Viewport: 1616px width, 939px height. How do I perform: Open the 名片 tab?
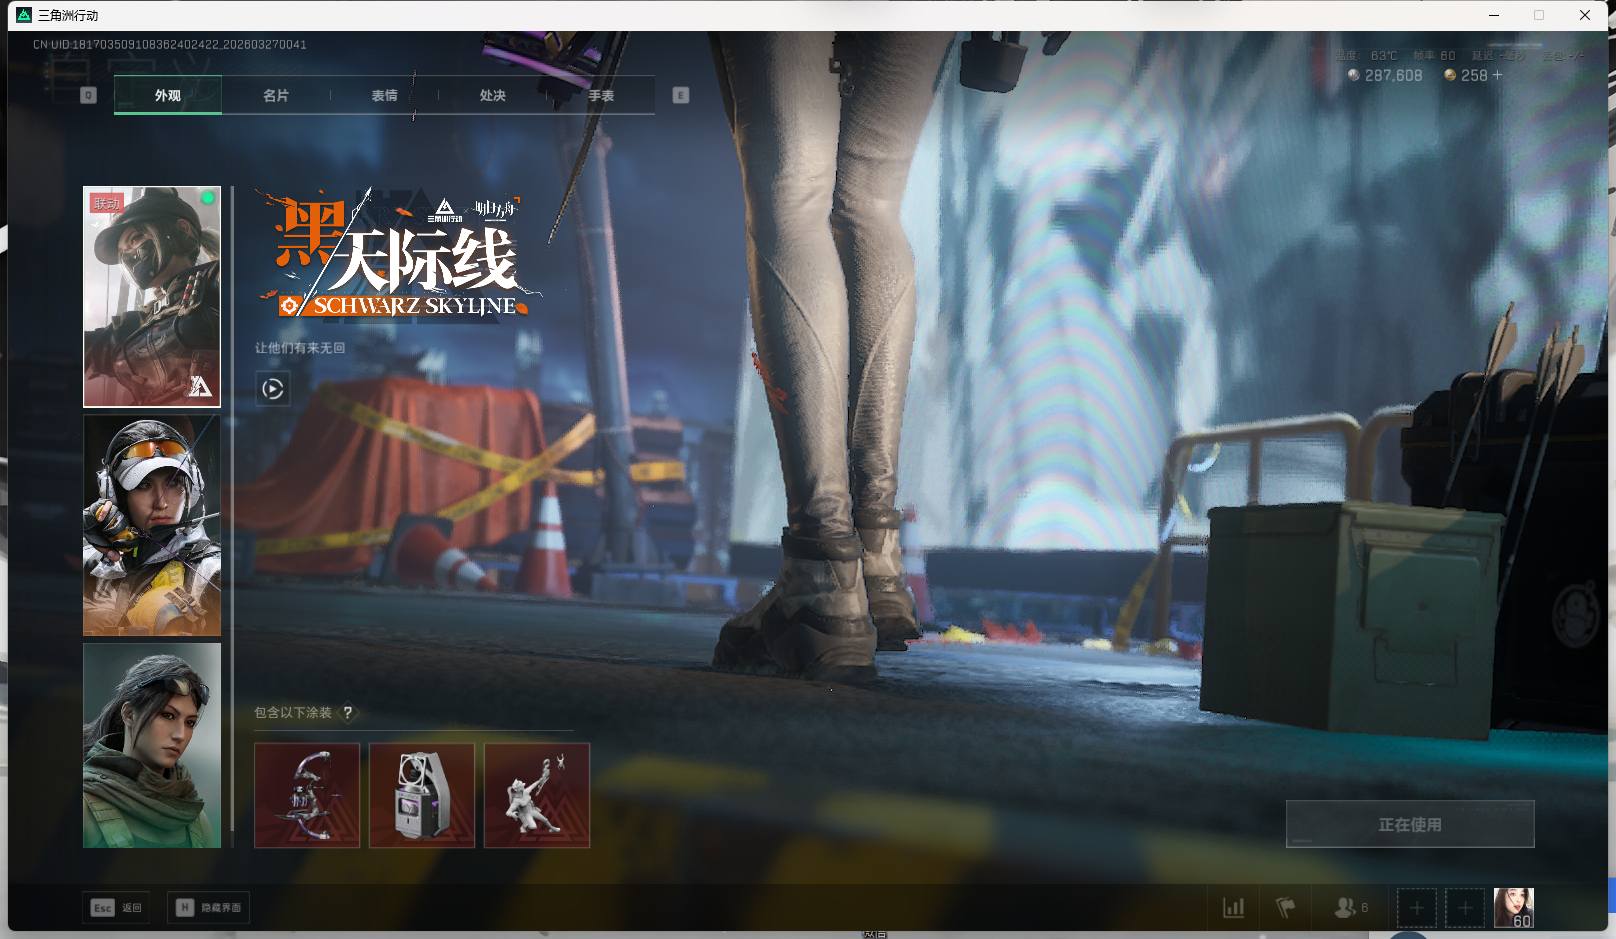(276, 96)
